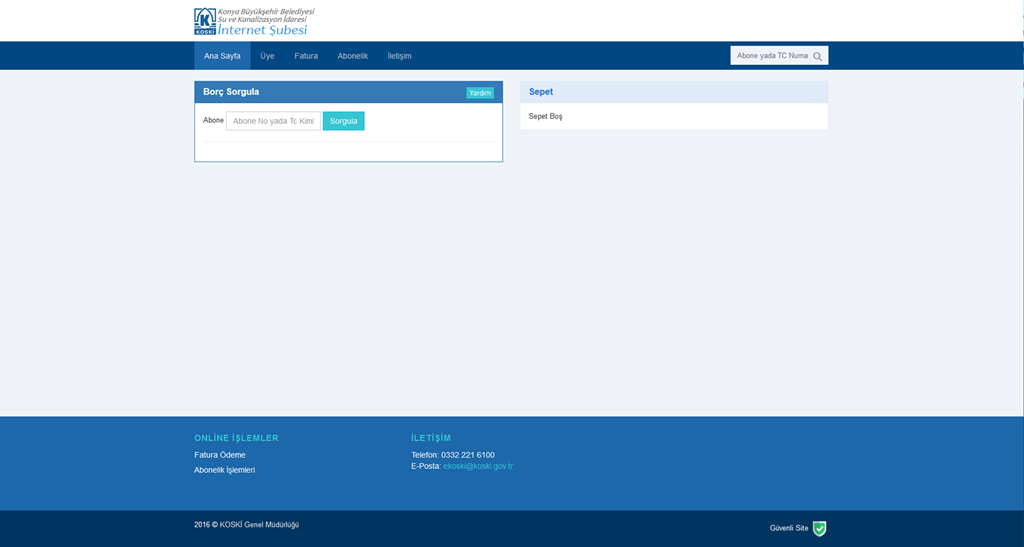Open the İletişim menu item
Viewport: 1024px width, 547px height.
pos(399,56)
